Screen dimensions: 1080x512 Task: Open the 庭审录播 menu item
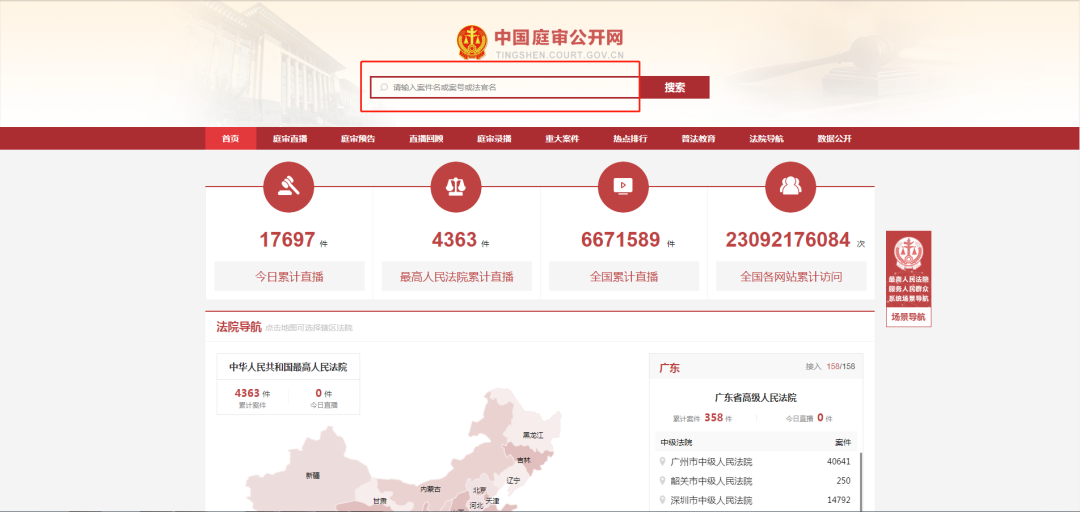(x=495, y=139)
